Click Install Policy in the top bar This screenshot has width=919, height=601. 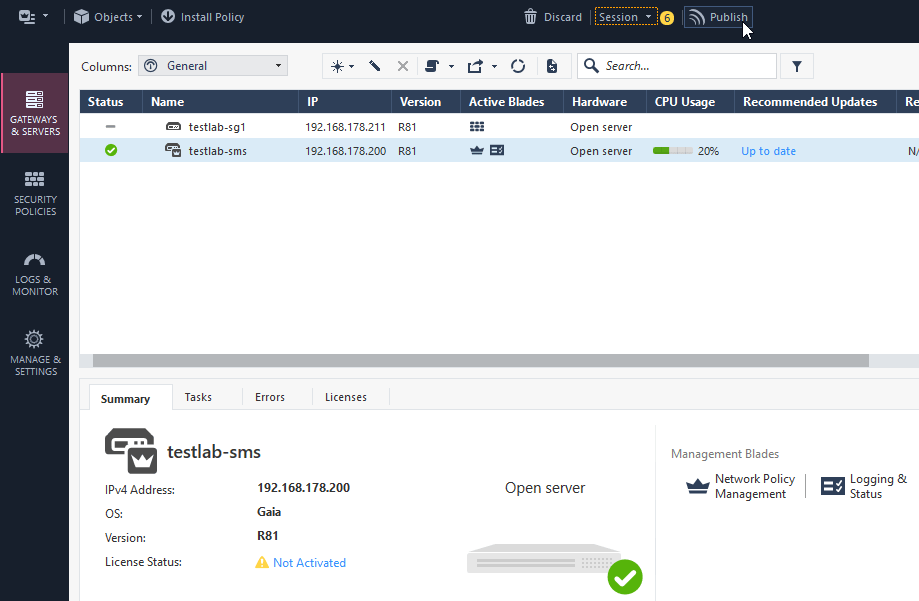pos(202,17)
